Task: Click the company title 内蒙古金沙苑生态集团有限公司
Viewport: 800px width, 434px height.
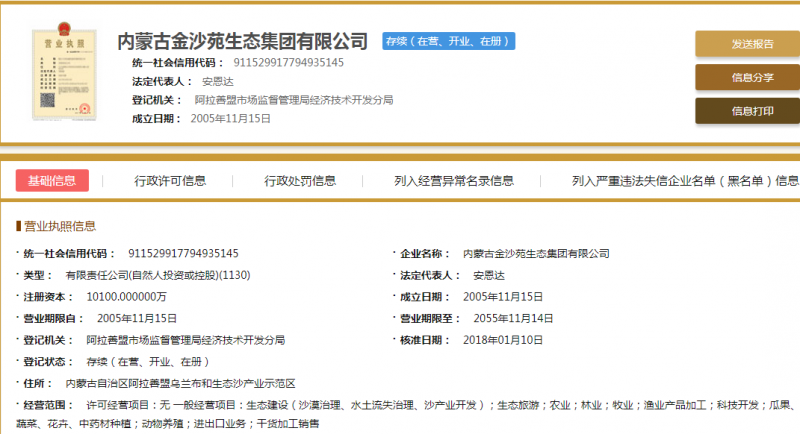Action: (x=242, y=41)
